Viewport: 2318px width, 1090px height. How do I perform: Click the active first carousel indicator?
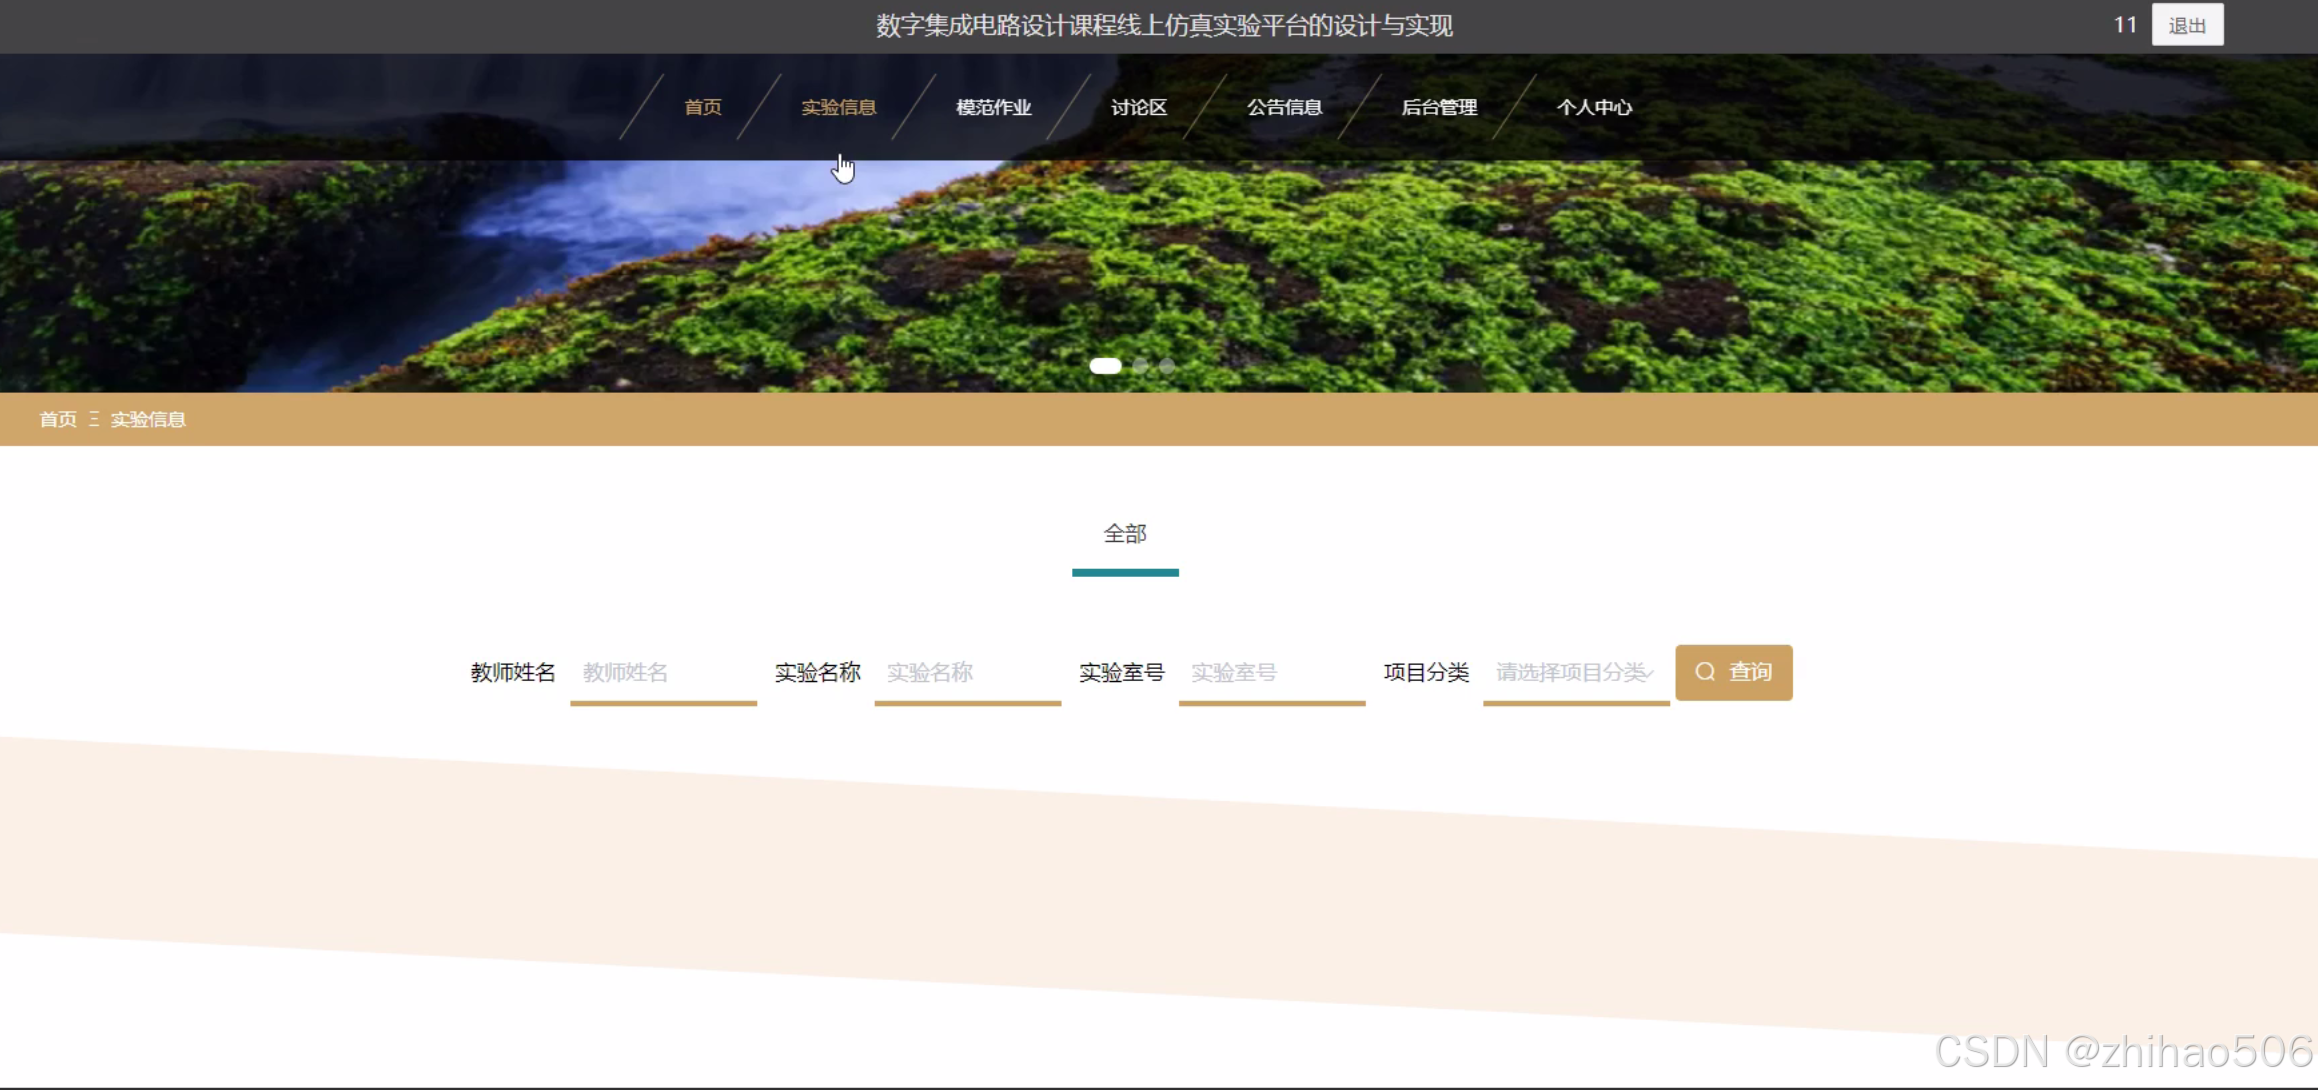point(1105,366)
